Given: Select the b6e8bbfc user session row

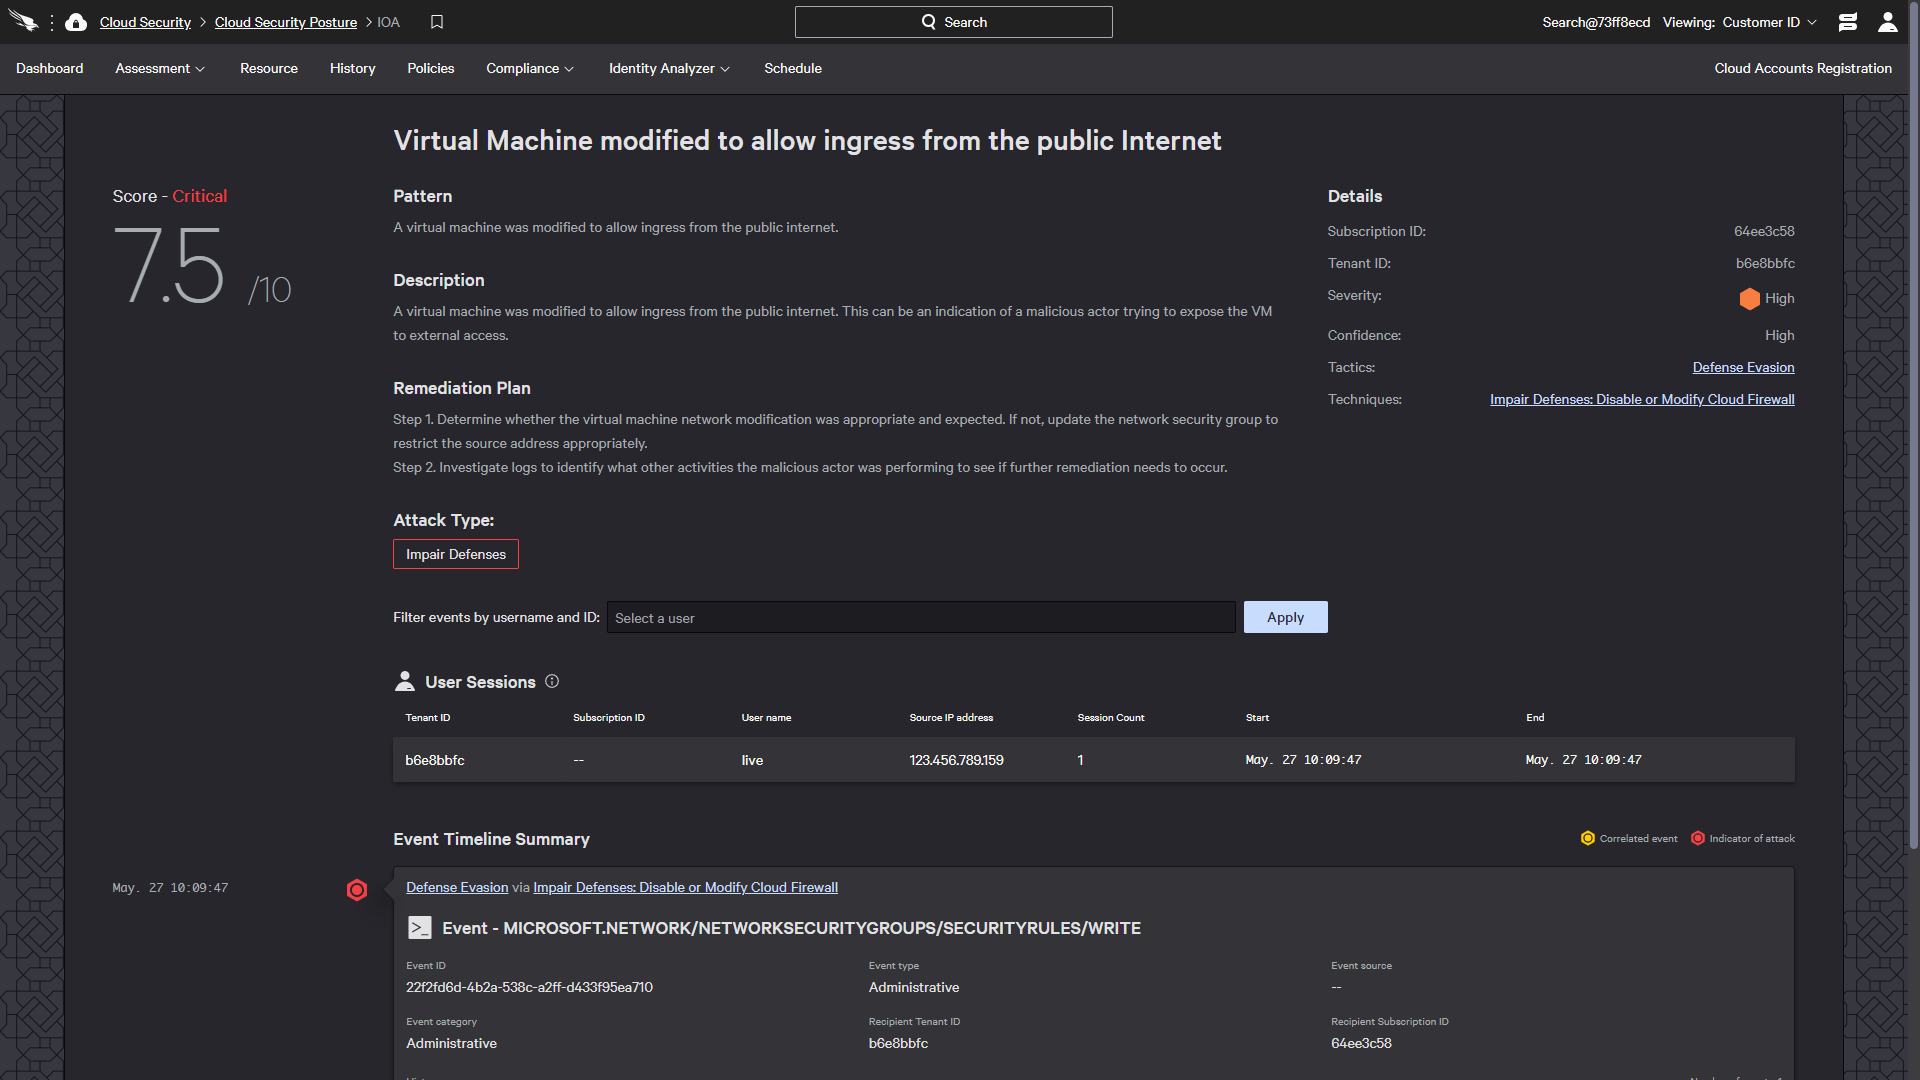Looking at the screenshot, I should (x=1093, y=760).
